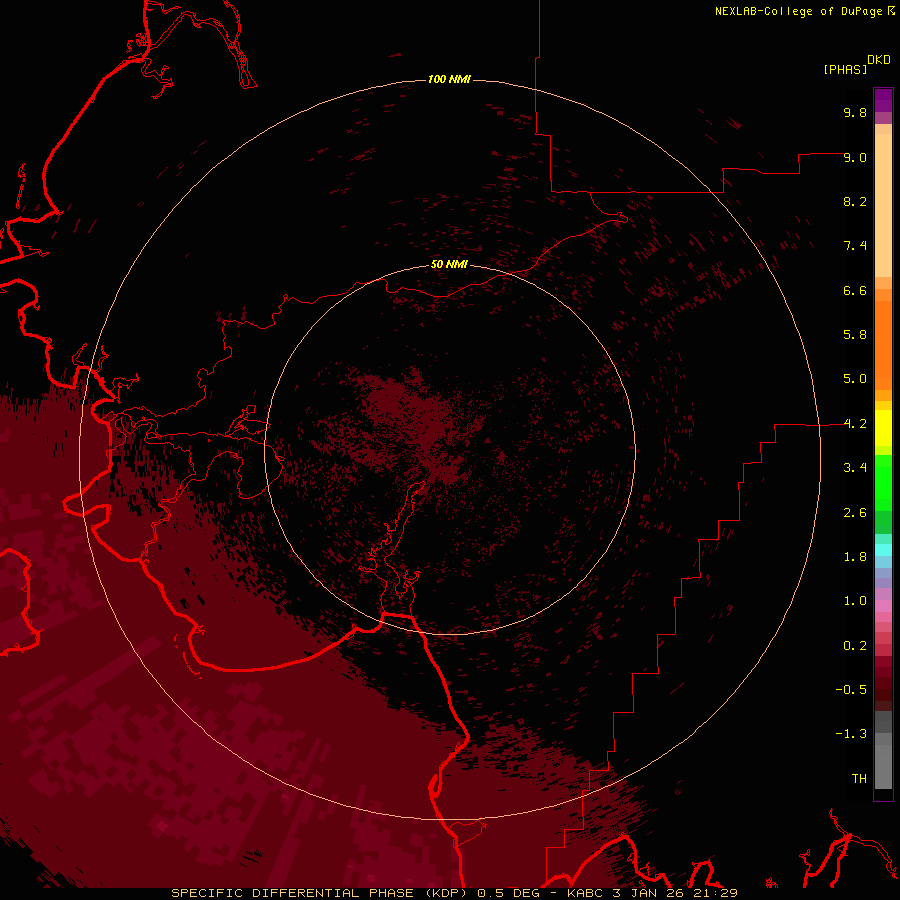Click the -0.5 value on the color scale
The height and width of the screenshot is (900, 900).
pyautogui.click(x=851, y=690)
